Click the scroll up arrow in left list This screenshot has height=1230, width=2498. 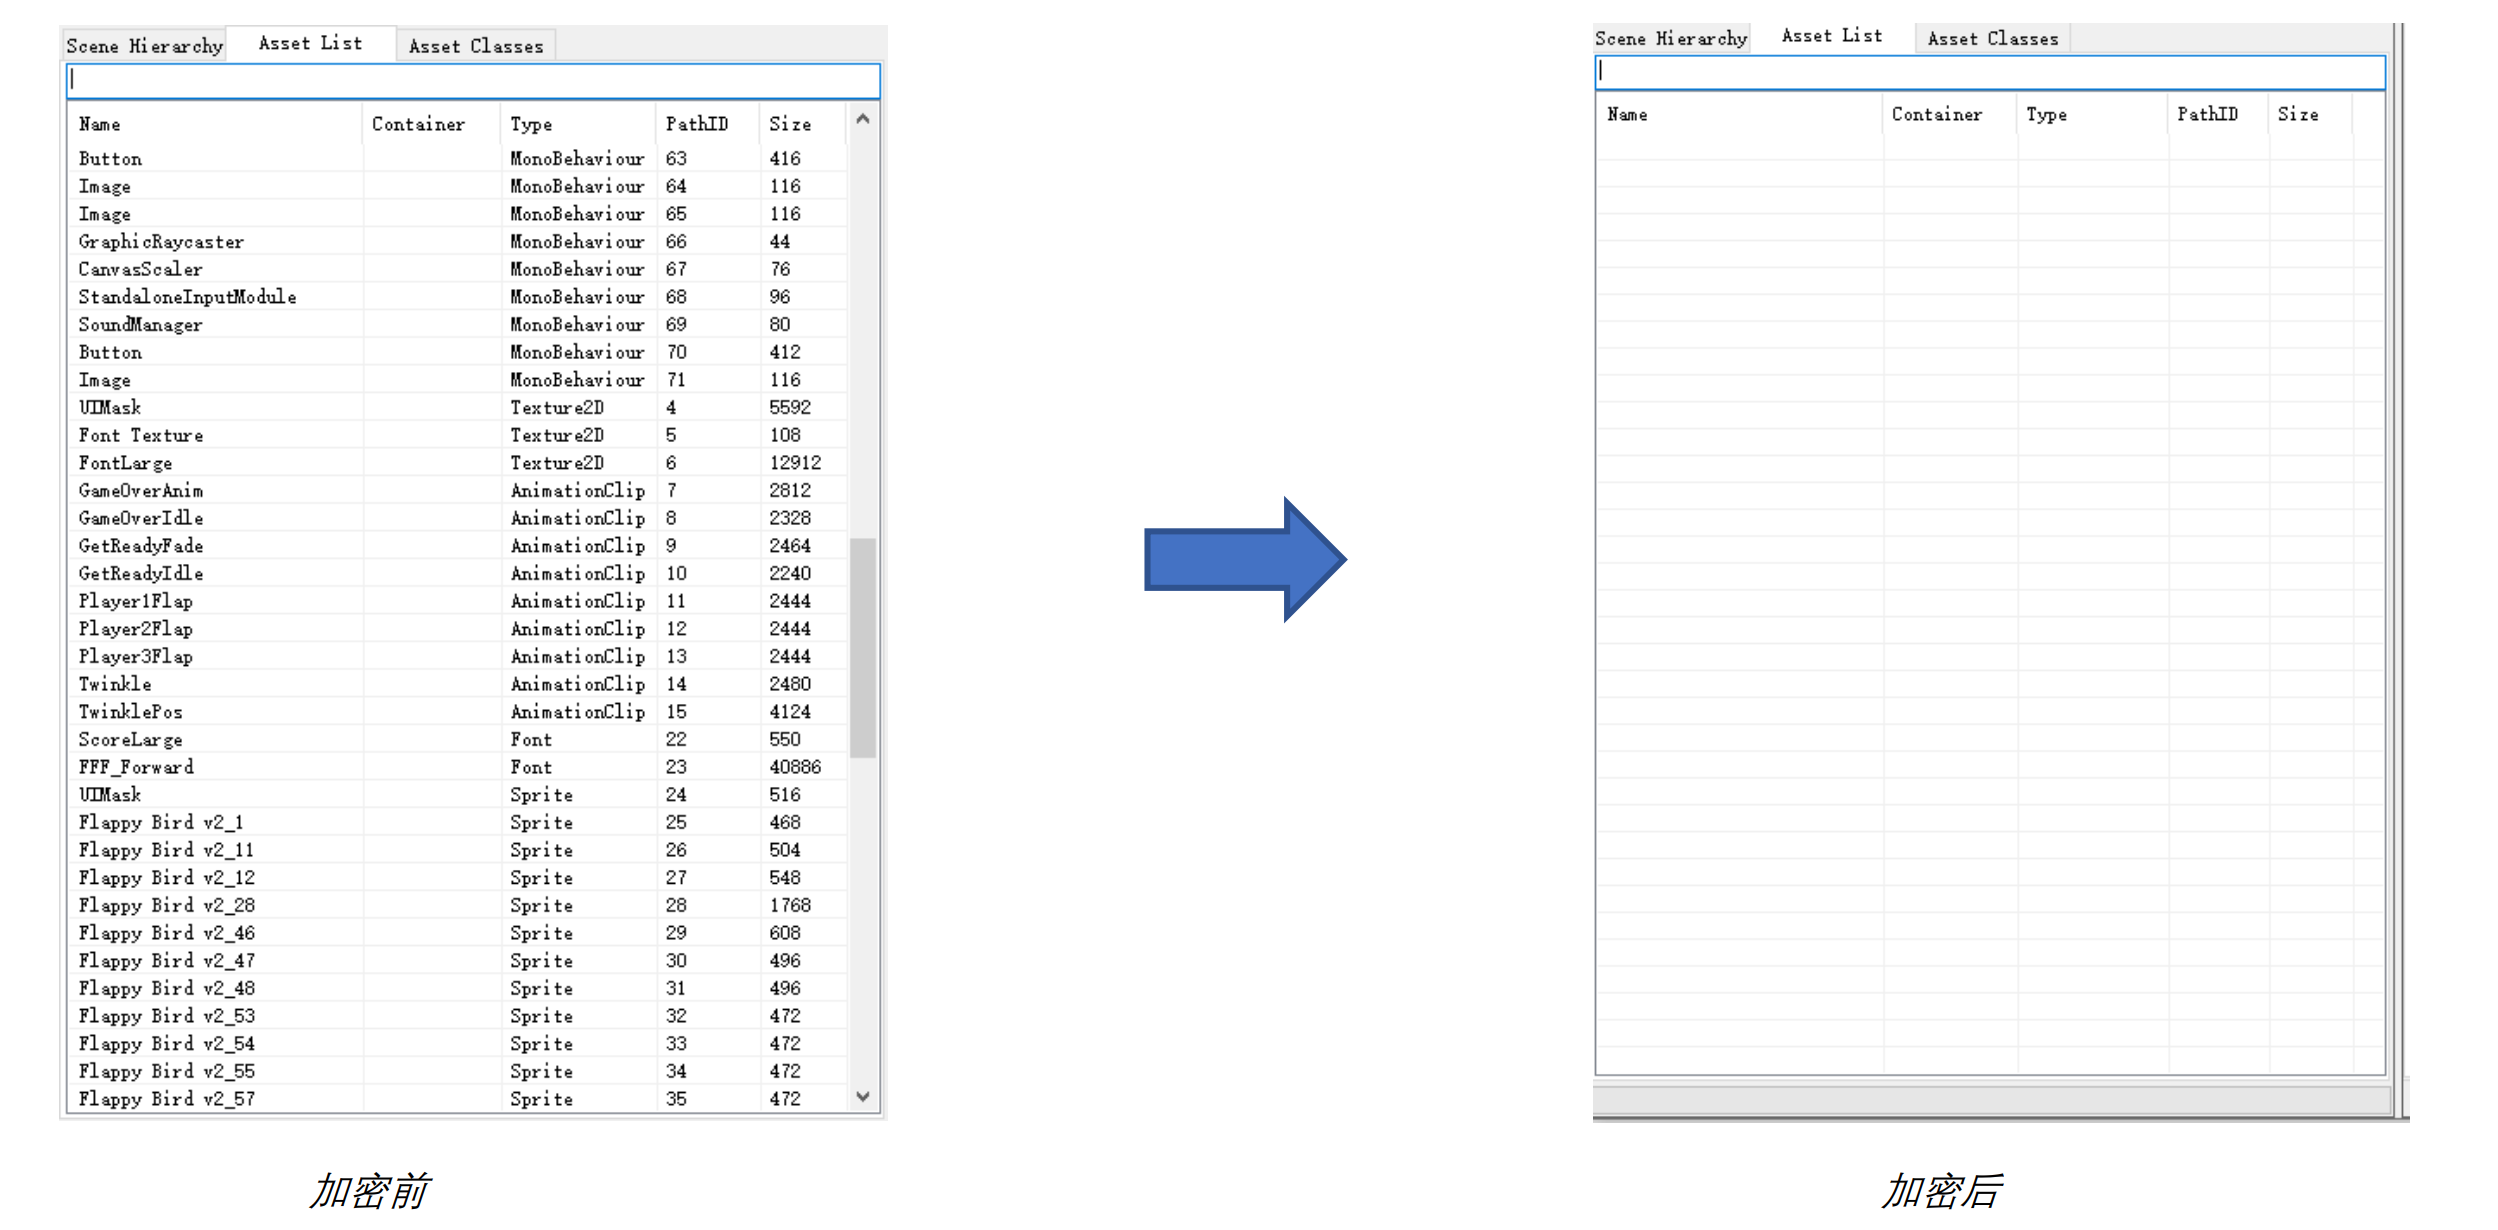coord(863,119)
